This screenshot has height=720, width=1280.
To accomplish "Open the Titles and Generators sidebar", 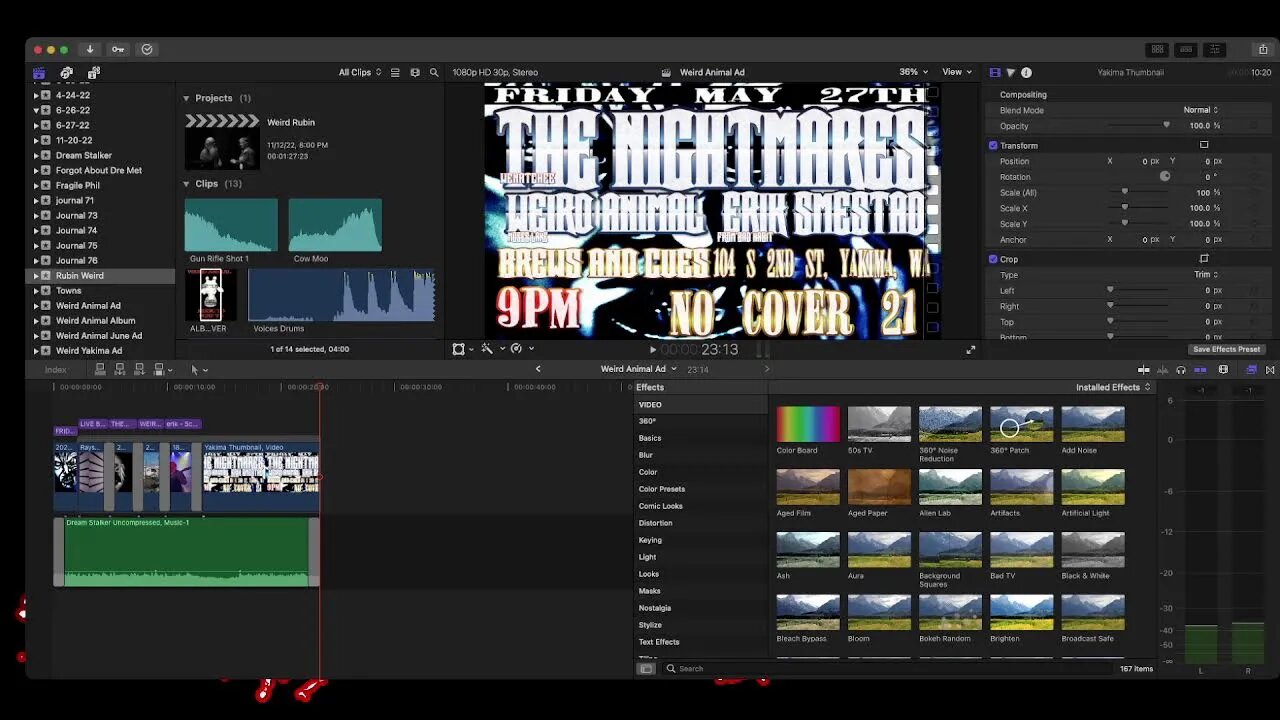I will 93,73.
